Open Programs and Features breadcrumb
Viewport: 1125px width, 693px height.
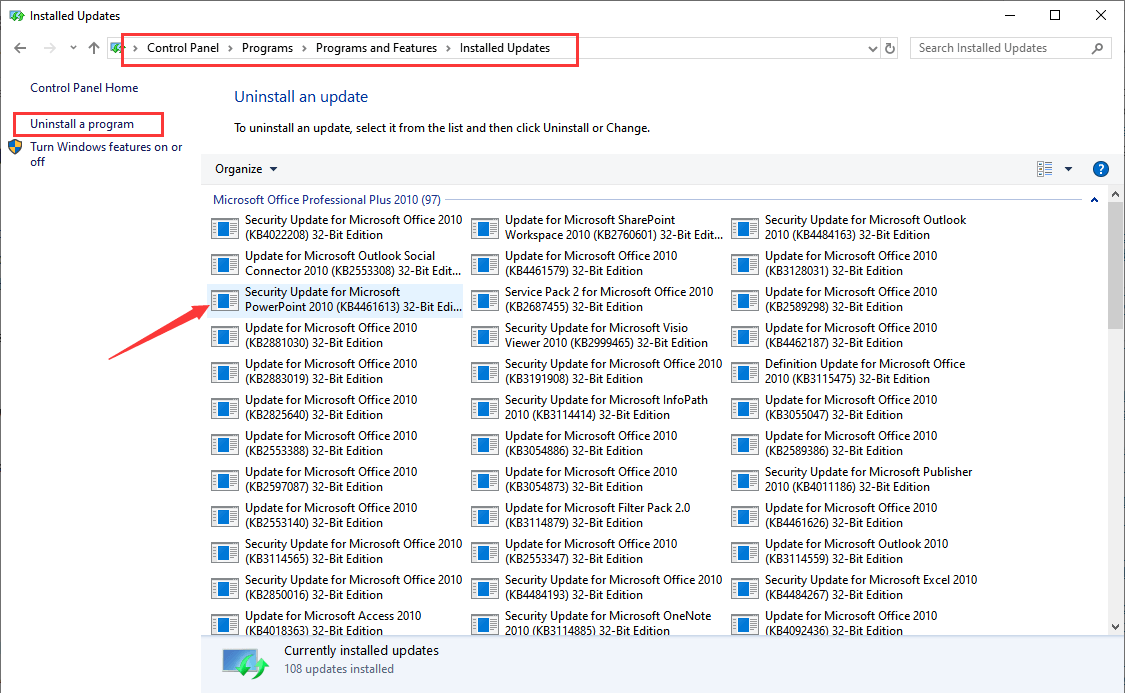(x=376, y=48)
